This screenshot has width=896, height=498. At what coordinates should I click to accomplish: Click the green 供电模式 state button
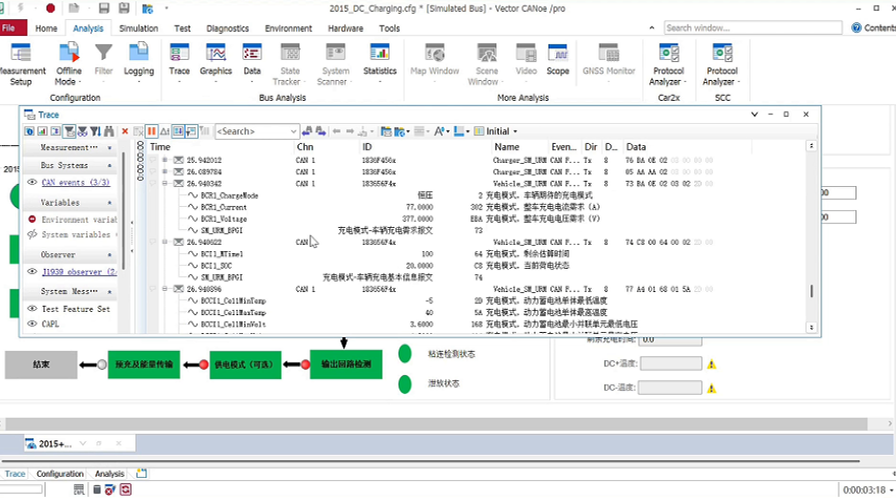coord(245,364)
